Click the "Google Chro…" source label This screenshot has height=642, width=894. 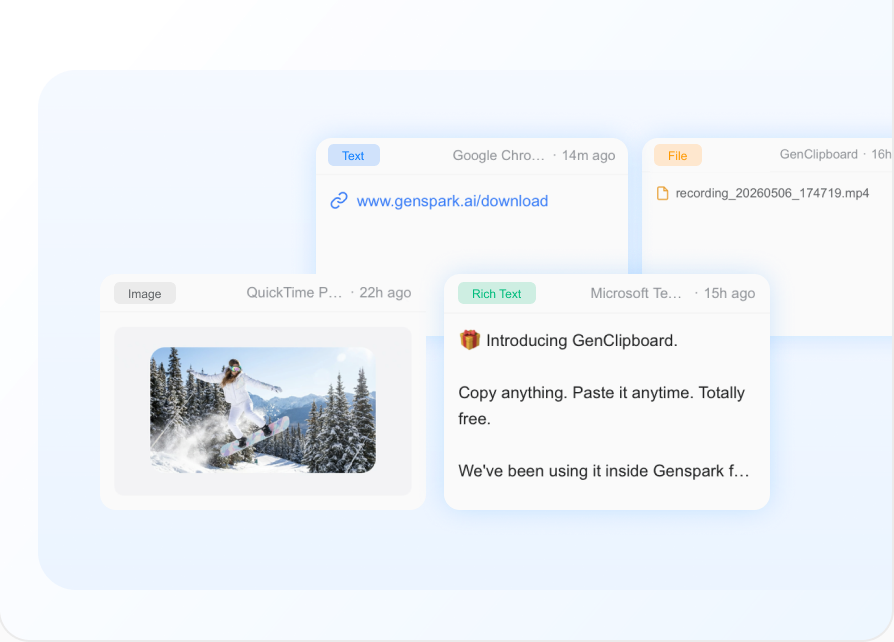pyautogui.click(x=498, y=156)
